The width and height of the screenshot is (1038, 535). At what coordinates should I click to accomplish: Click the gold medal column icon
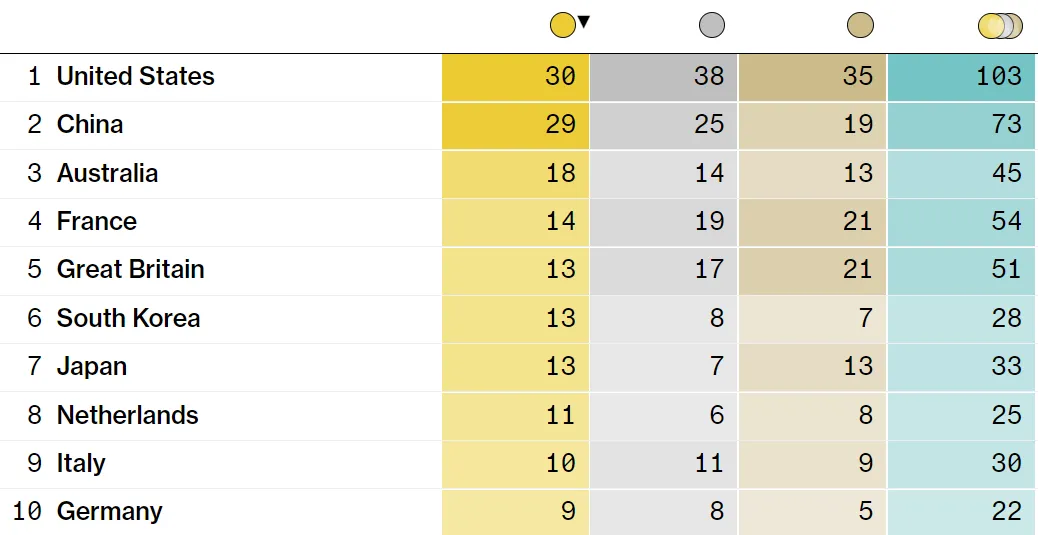click(x=563, y=25)
